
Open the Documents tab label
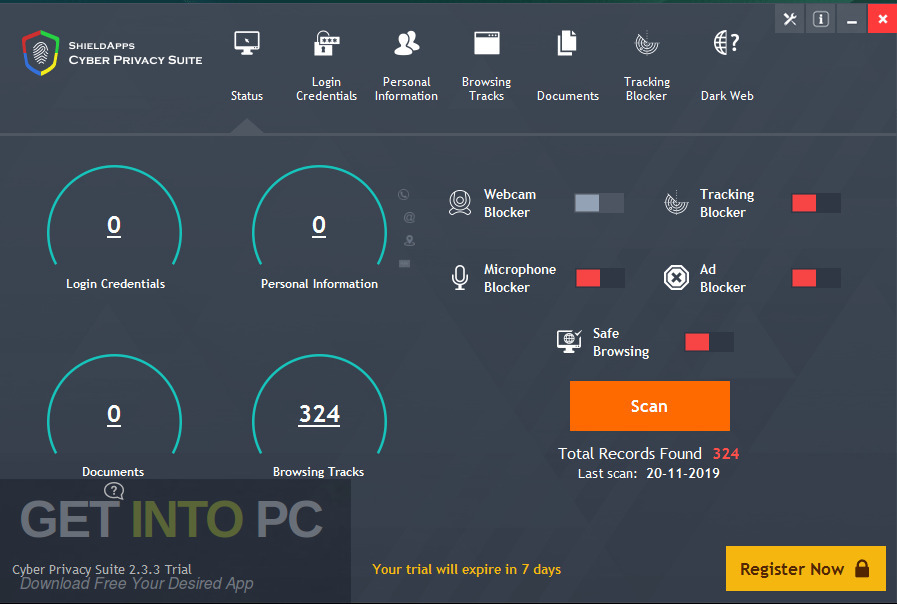click(x=567, y=96)
